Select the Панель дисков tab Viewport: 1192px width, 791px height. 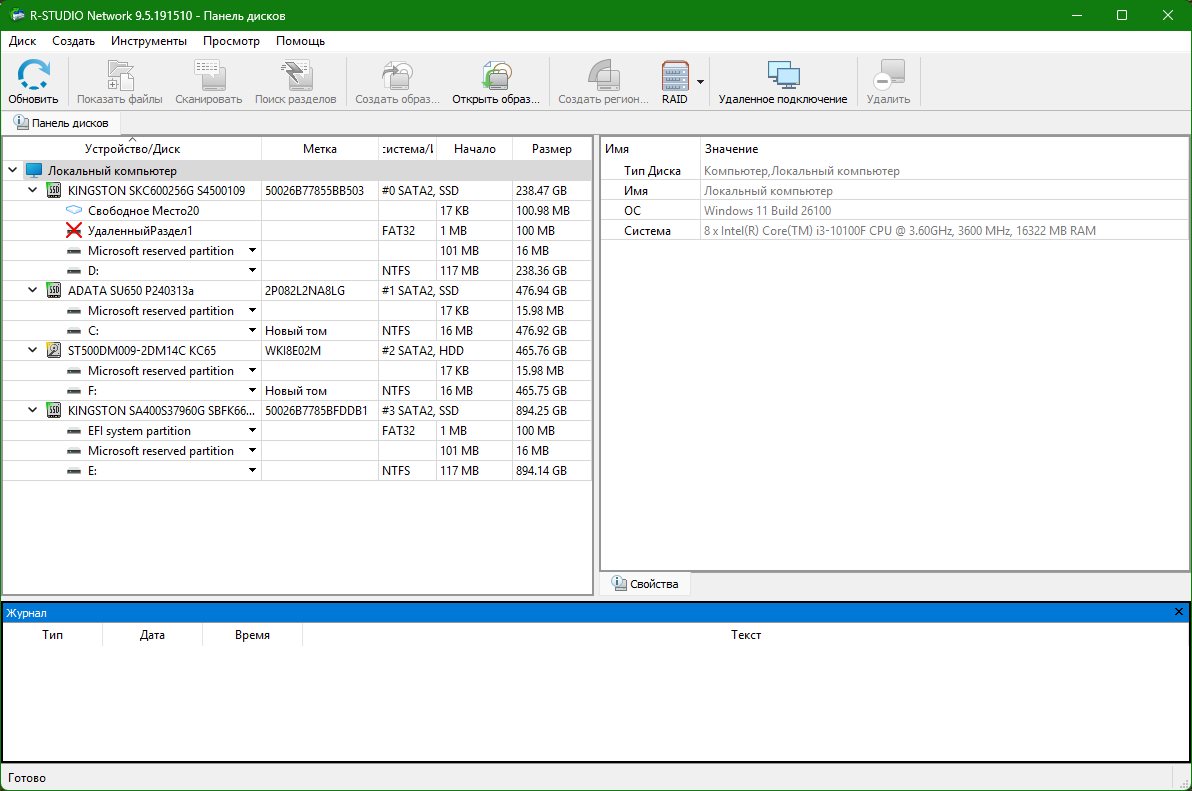click(x=62, y=122)
